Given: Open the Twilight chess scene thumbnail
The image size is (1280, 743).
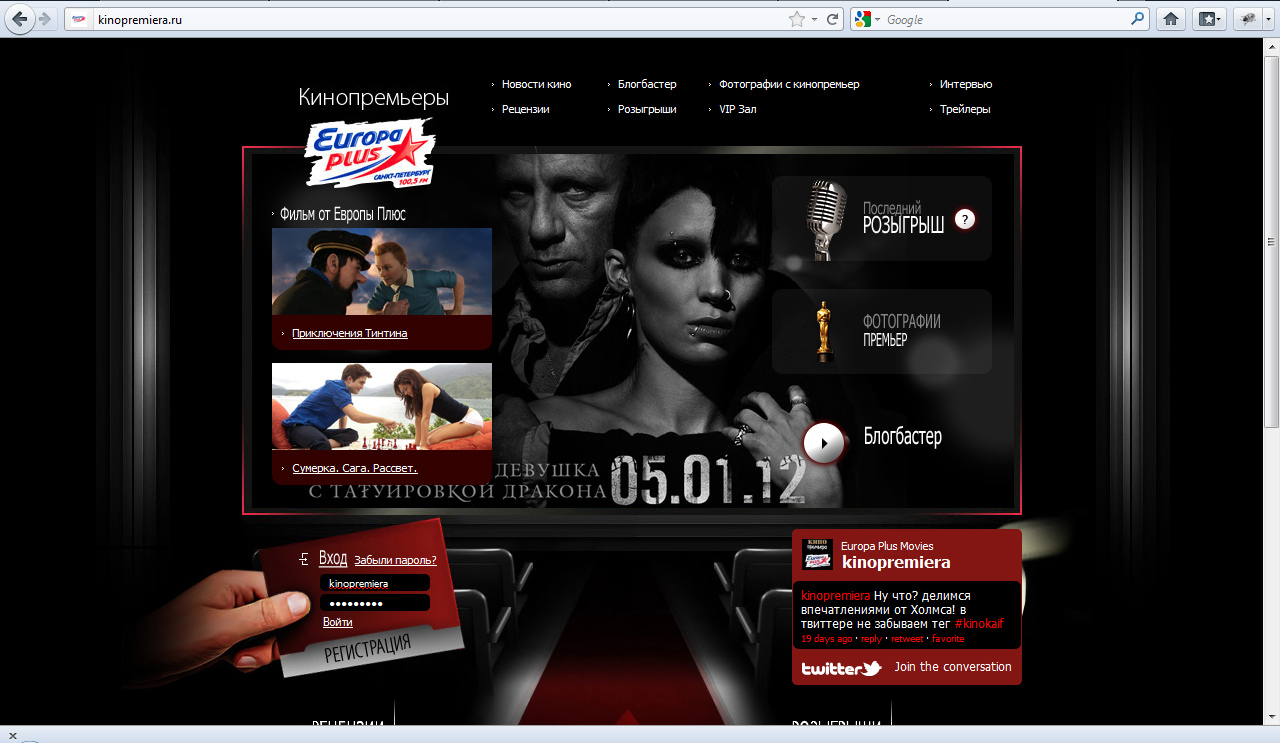Looking at the screenshot, I should pyautogui.click(x=382, y=407).
